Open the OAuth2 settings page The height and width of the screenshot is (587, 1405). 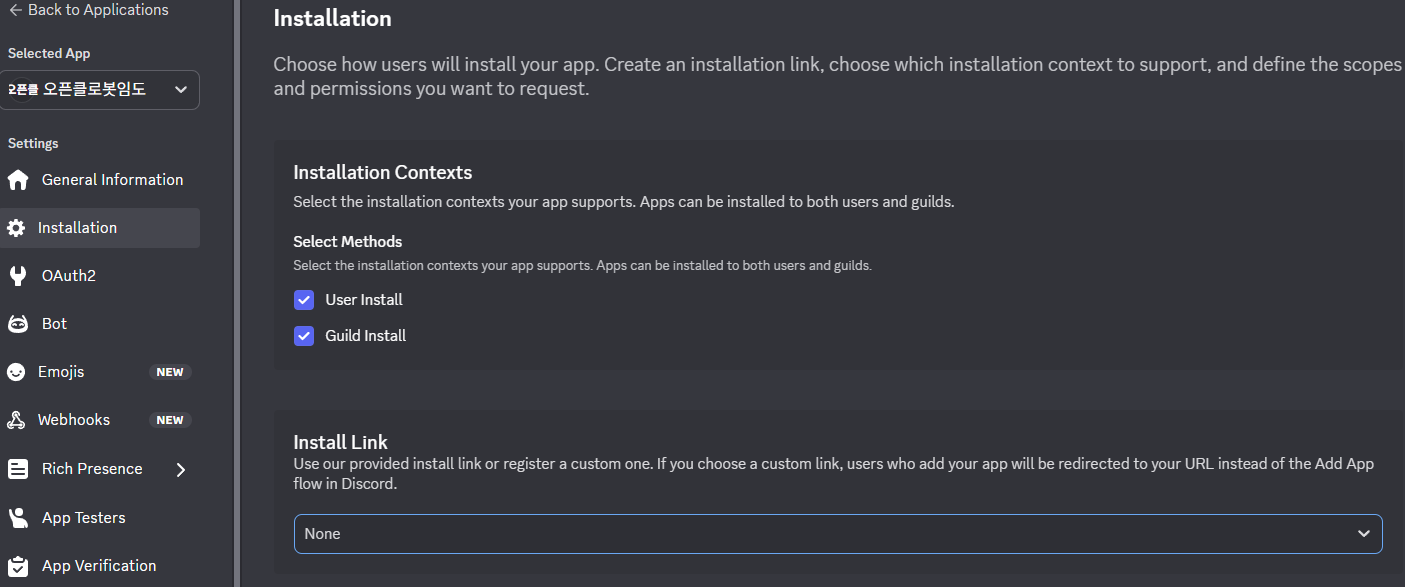[x=100, y=276]
